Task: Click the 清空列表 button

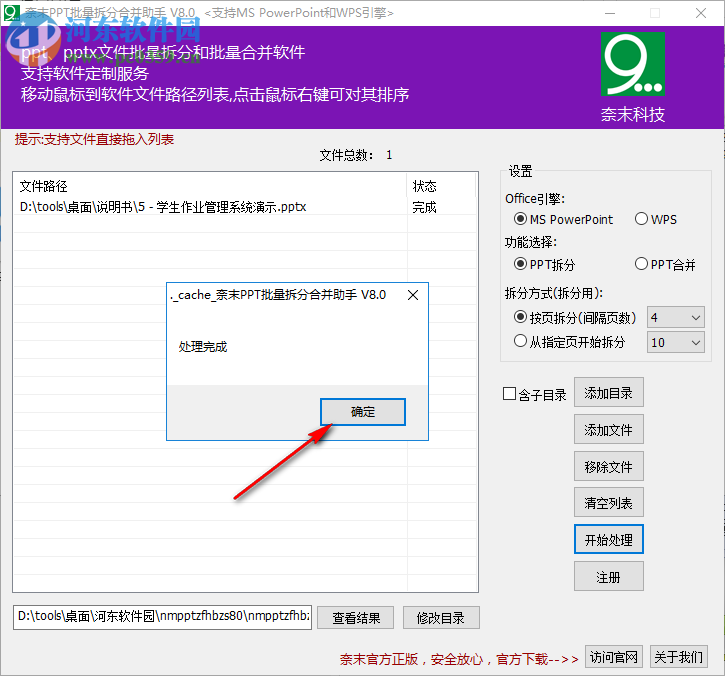Action: click(608, 502)
